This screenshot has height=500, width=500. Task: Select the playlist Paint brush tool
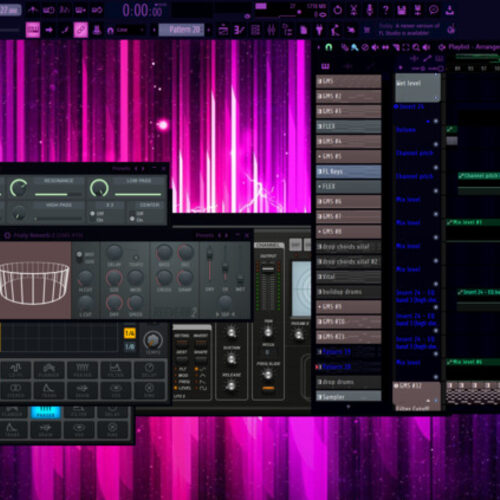click(x=355, y=47)
